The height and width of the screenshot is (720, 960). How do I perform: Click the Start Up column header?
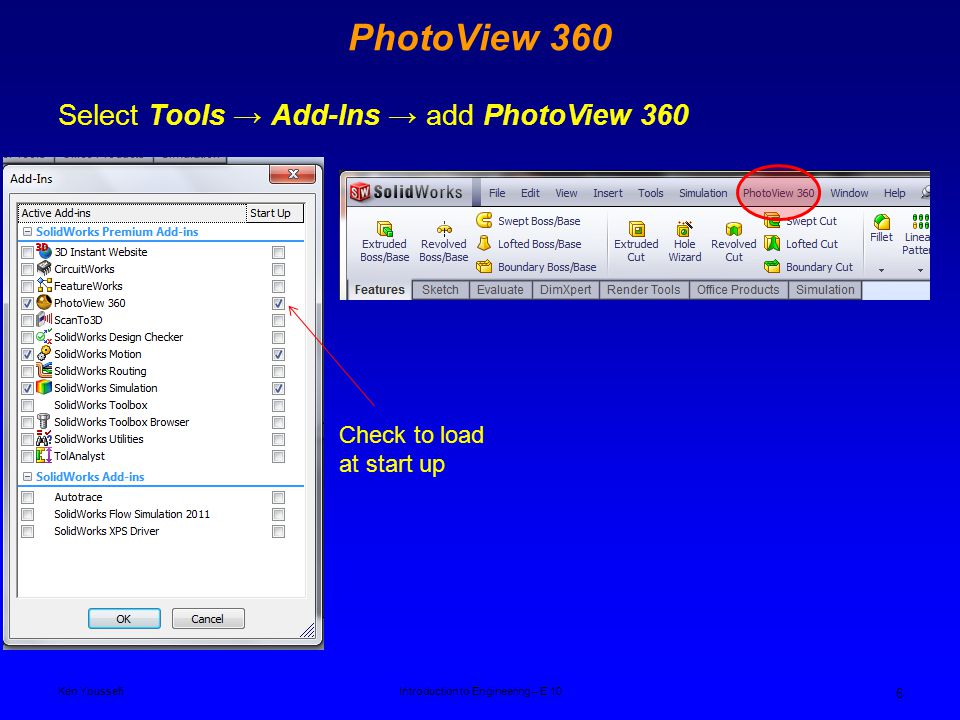275,213
